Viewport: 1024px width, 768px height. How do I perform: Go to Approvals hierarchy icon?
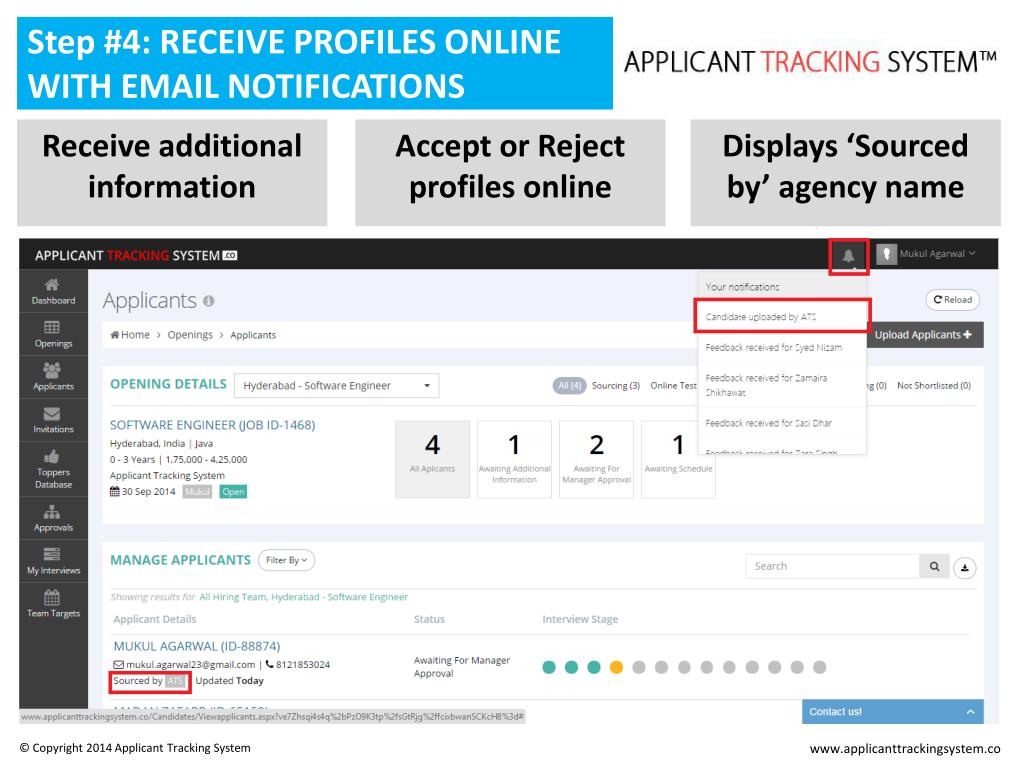(52, 512)
